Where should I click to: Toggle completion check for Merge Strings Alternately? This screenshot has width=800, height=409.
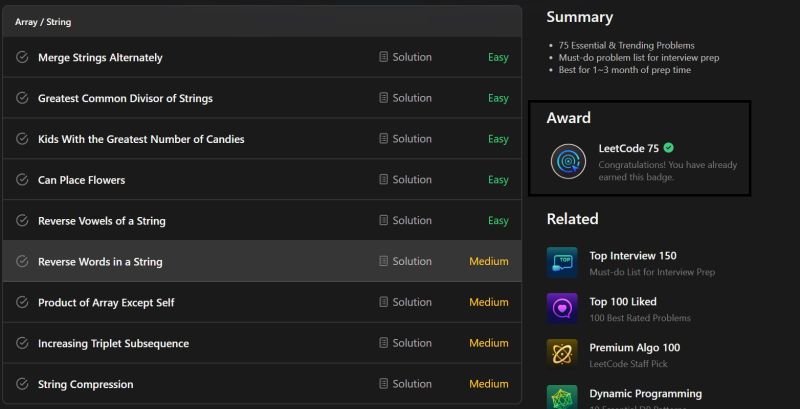point(22,57)
